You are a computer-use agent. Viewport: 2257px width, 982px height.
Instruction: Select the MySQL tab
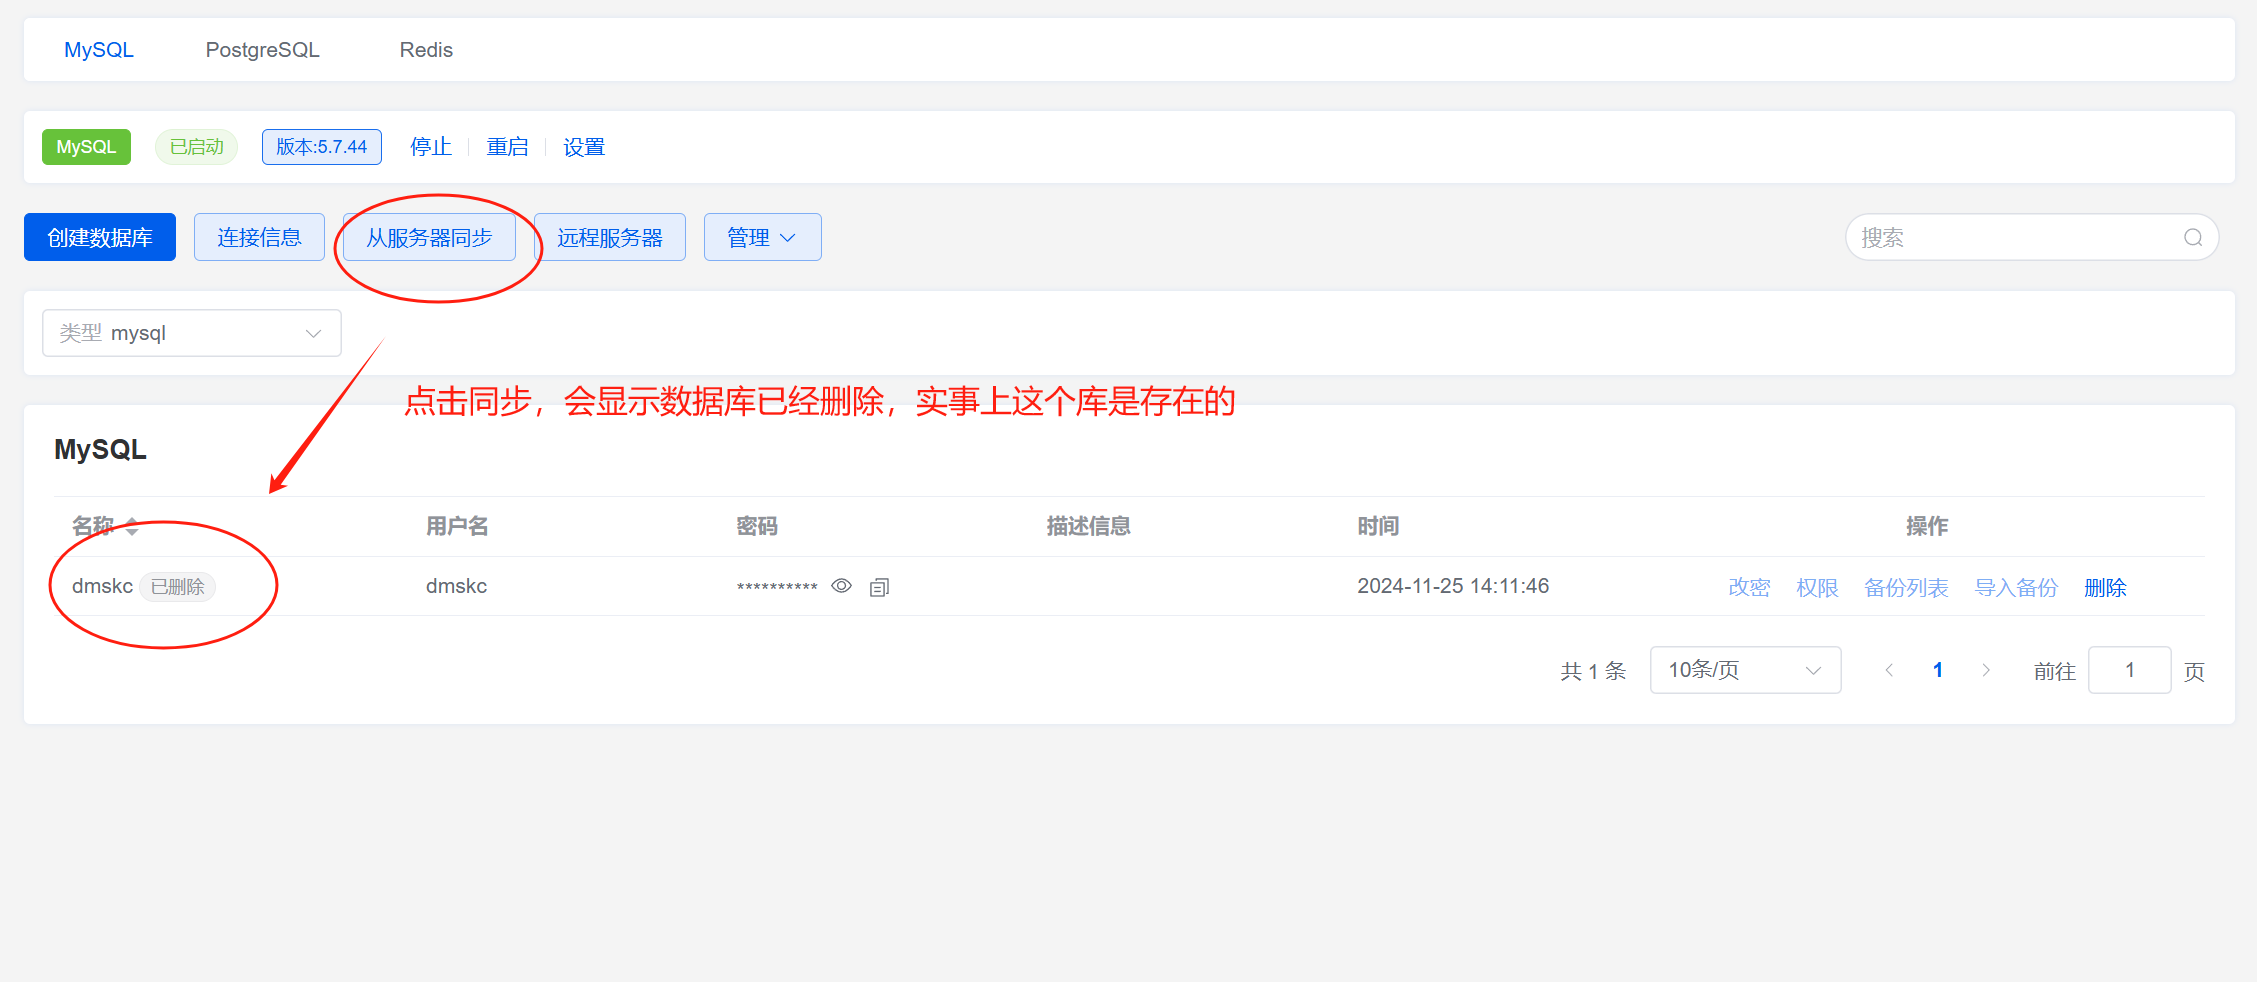pos(98,50)
